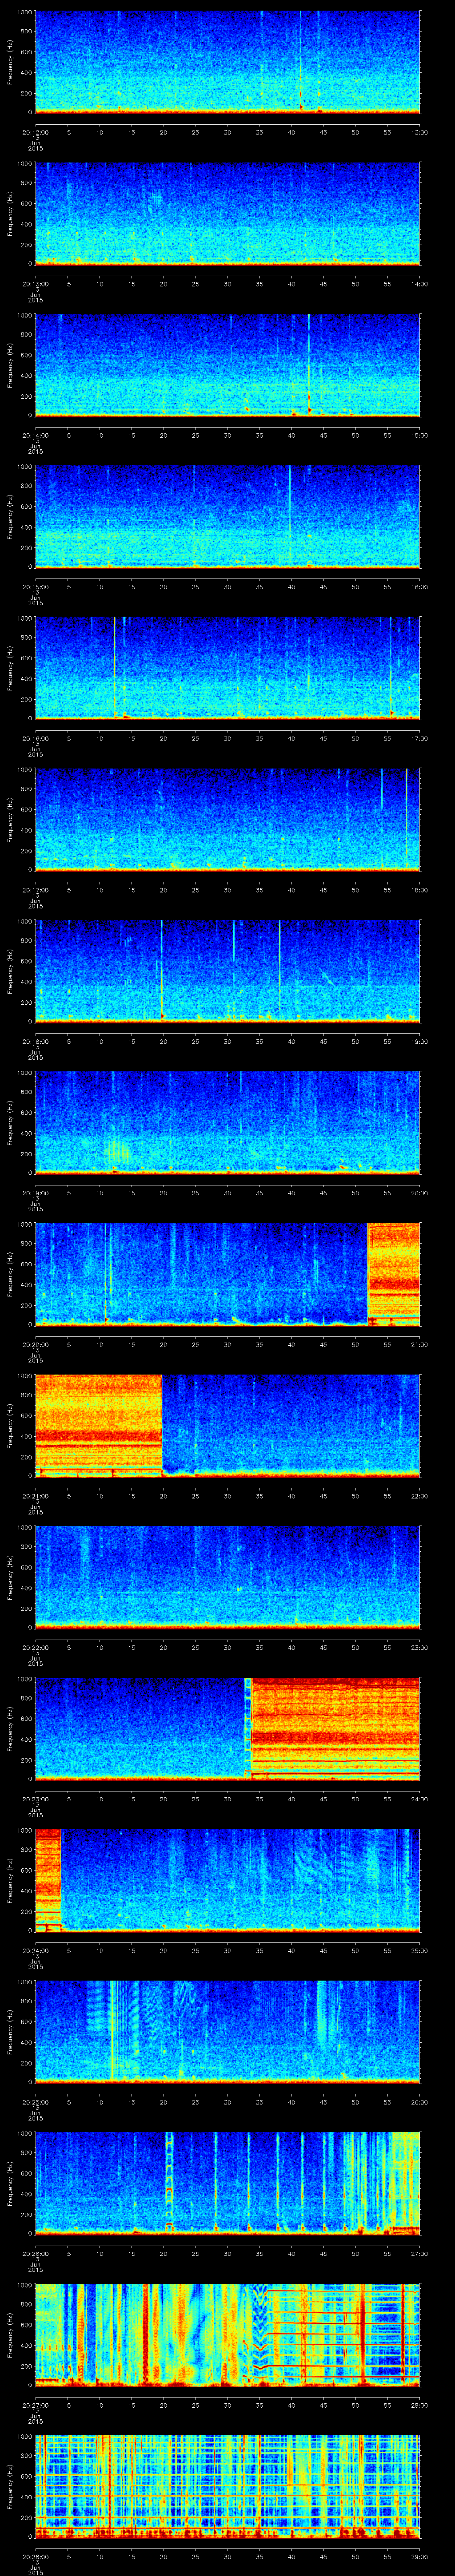Pick the 20:17:00 start time label

tap(35, 890)
